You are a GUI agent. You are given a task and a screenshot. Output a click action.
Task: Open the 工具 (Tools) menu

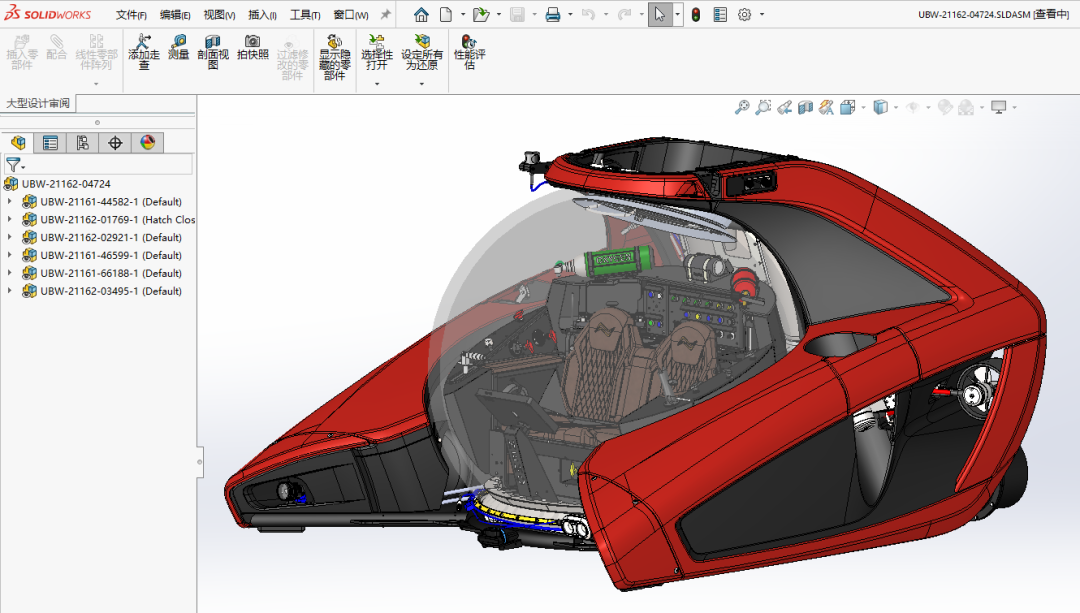304,15
